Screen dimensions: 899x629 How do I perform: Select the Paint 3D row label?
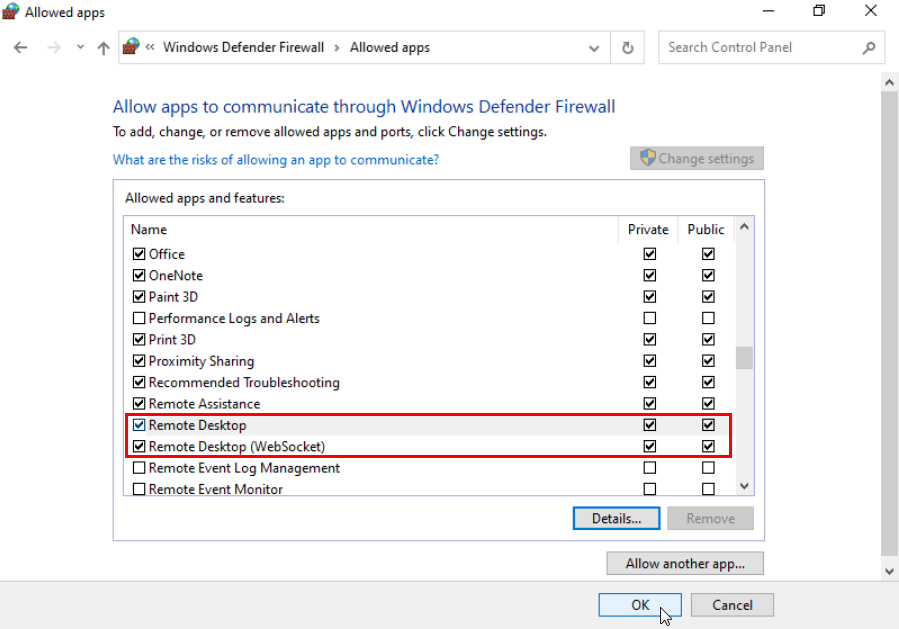coord(173,296)
